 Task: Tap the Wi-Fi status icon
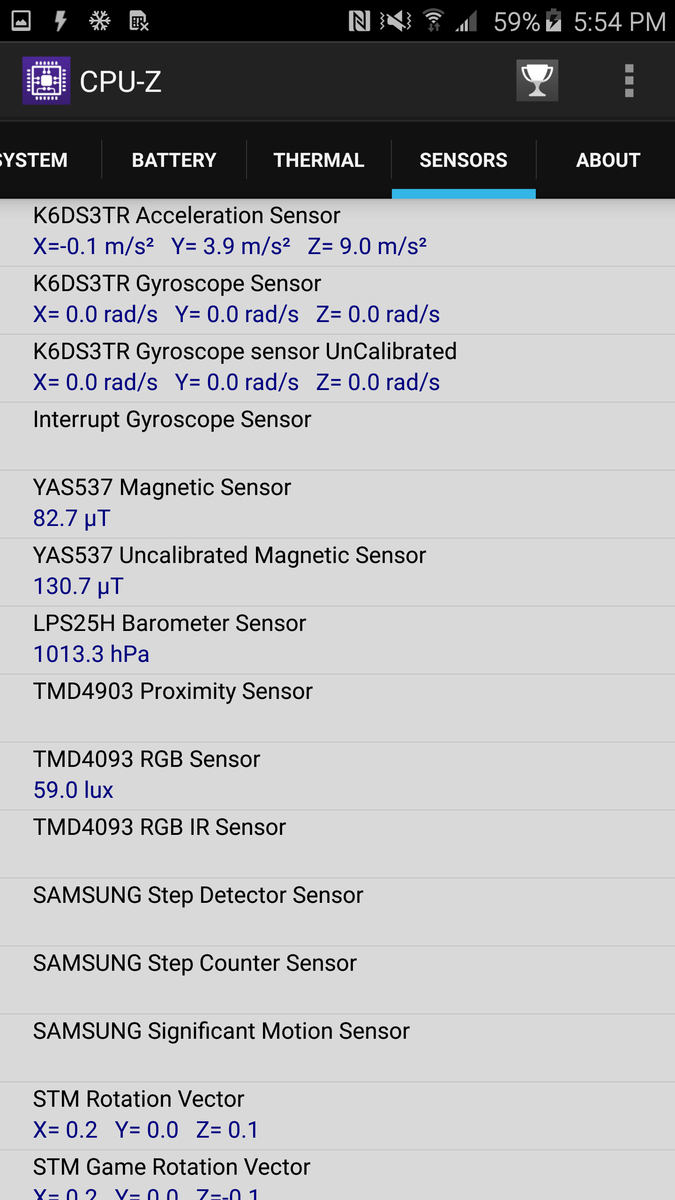pos(433,21)
